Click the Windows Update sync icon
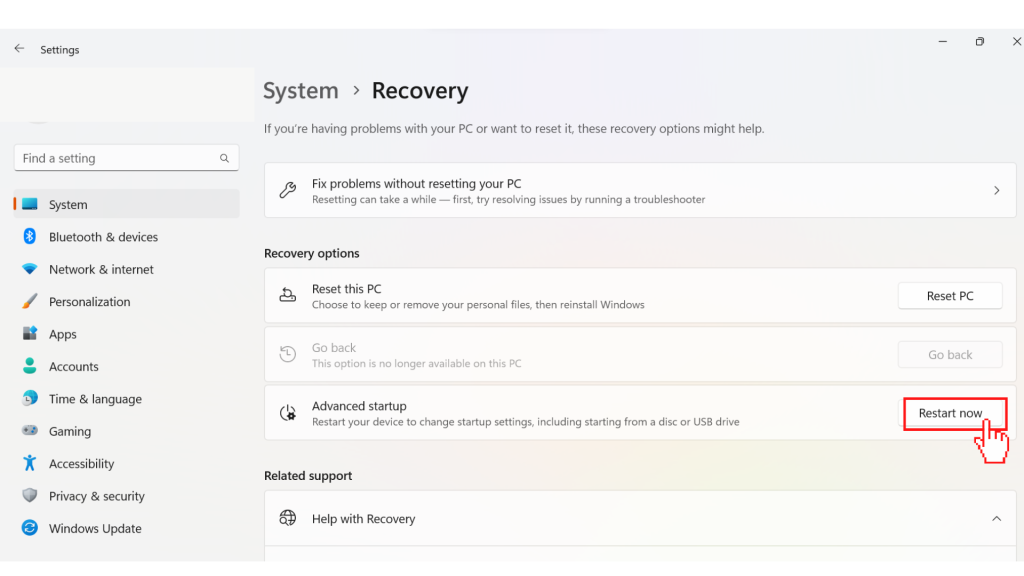This screenshot has height=576, width=1024. click(29, 528)
